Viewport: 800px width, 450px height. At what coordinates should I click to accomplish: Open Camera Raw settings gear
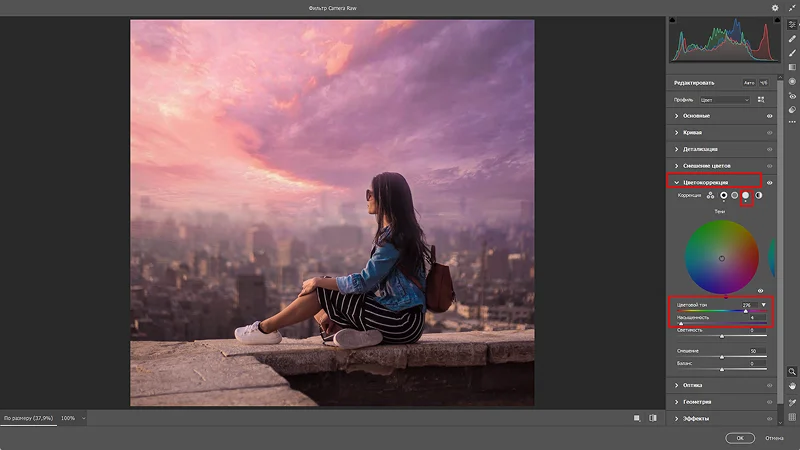point(775,8)
